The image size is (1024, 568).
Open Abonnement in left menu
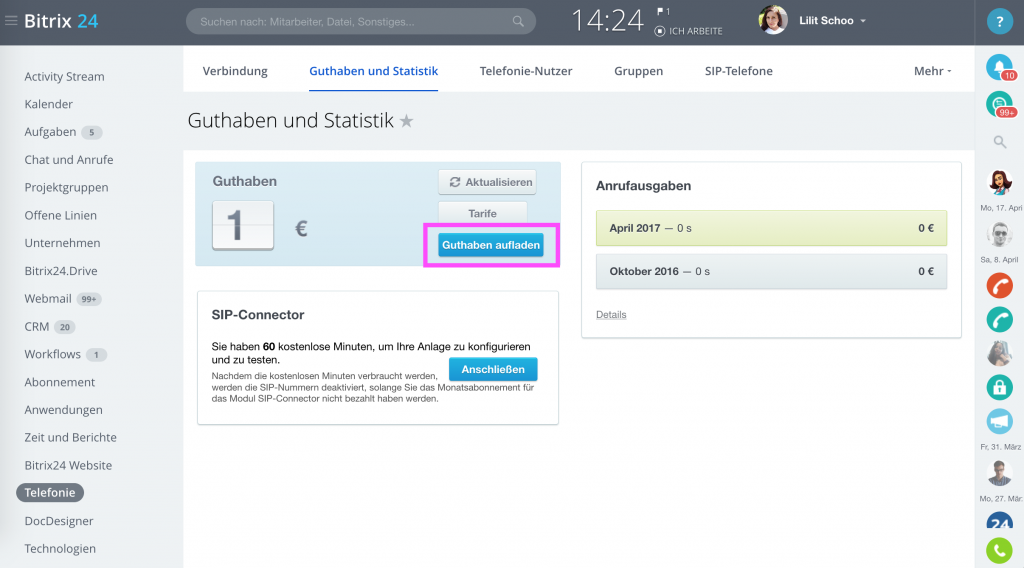click(x=59, y=382)
